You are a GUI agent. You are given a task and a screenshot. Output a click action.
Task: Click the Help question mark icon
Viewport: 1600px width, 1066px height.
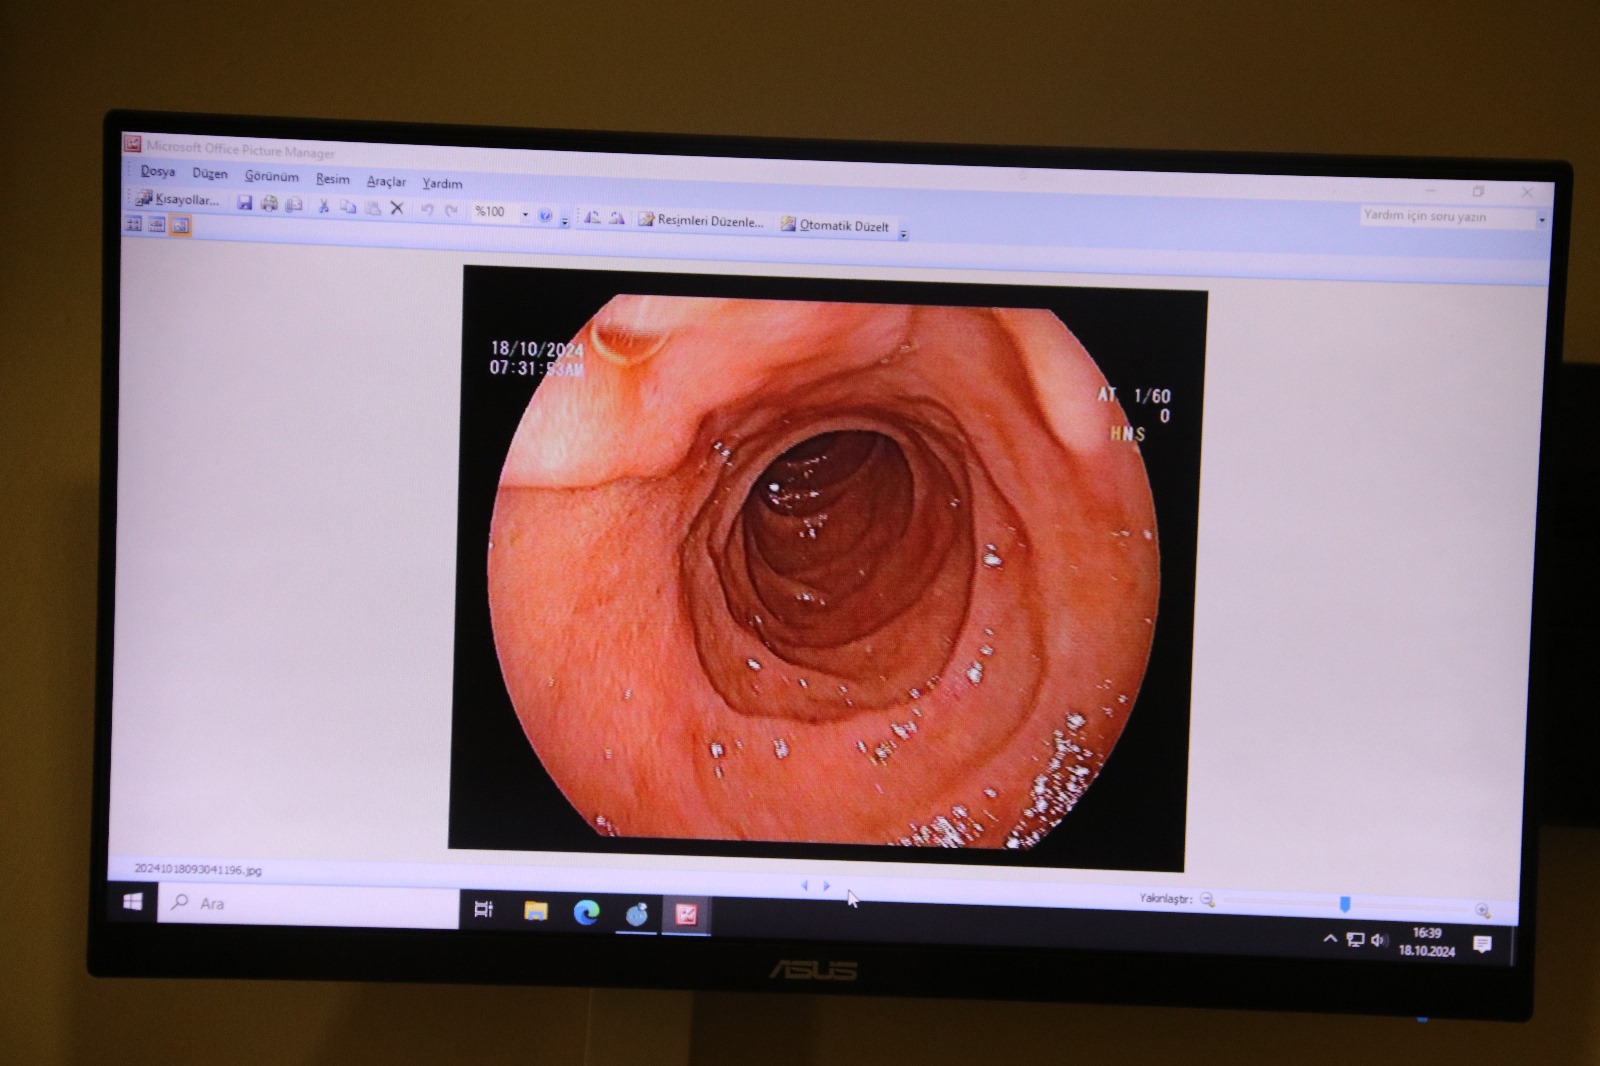coord(545,215)
